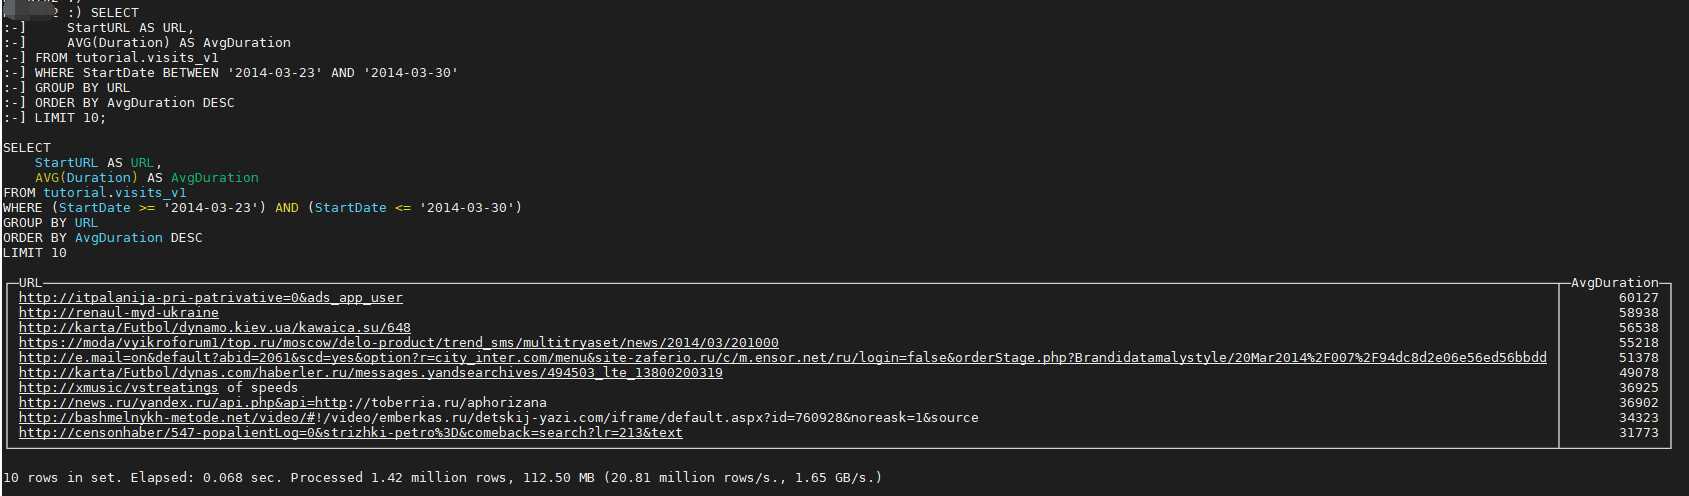Viewport: 1689px width, 496px height.
Task: Click the AvgDuration column header in results
Action: pos(1614,283)
